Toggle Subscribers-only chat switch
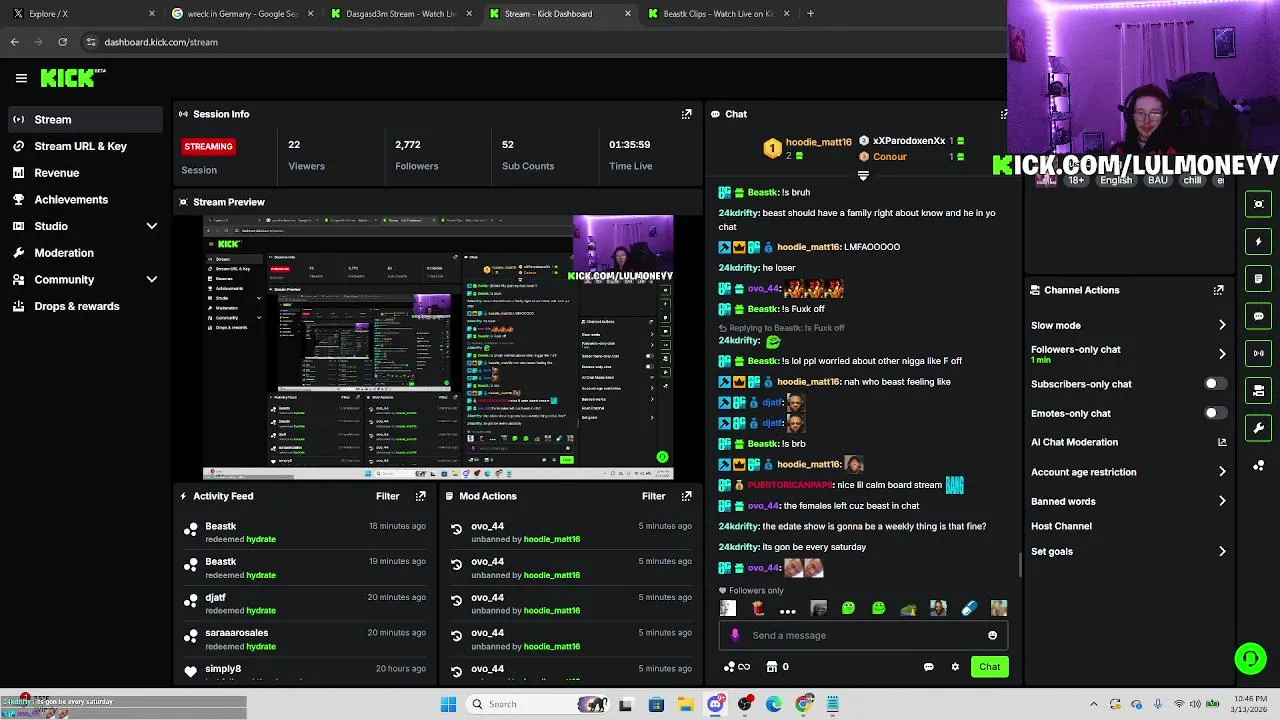Image resolution: width=1280 pixels, height=720 pixels. (1215, 384)
